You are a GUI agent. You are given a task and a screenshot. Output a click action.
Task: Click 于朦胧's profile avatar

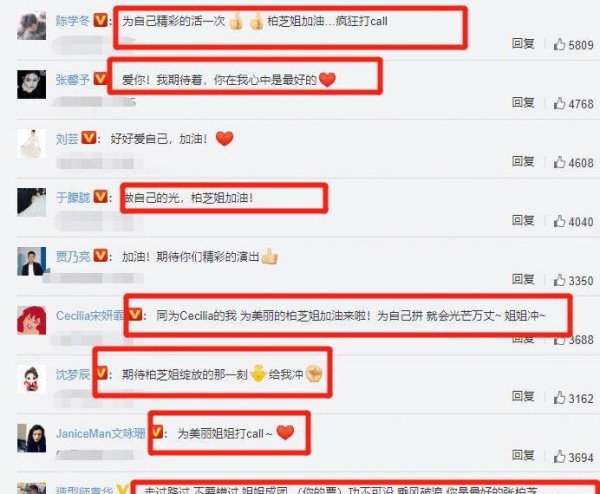(31, 202)
